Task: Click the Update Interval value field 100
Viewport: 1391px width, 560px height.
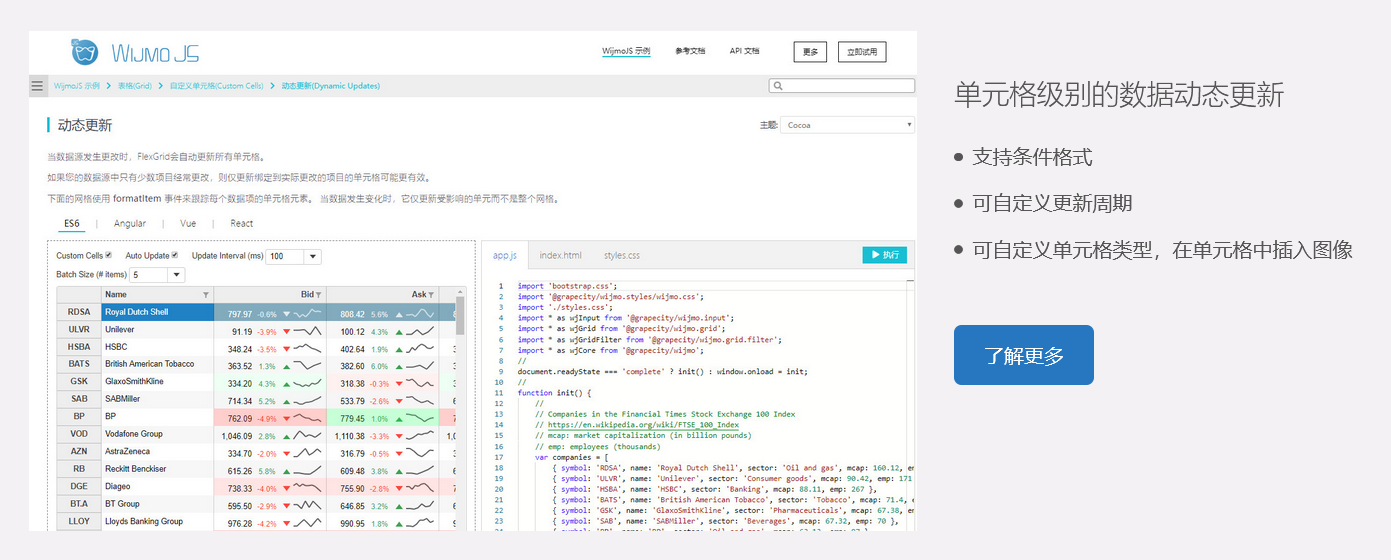Action: (x=285, y=257)
